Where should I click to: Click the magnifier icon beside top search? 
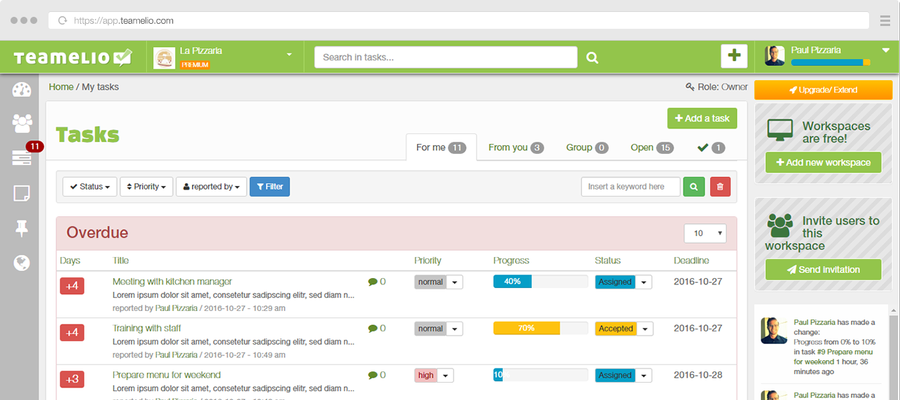tap(592, 57)
